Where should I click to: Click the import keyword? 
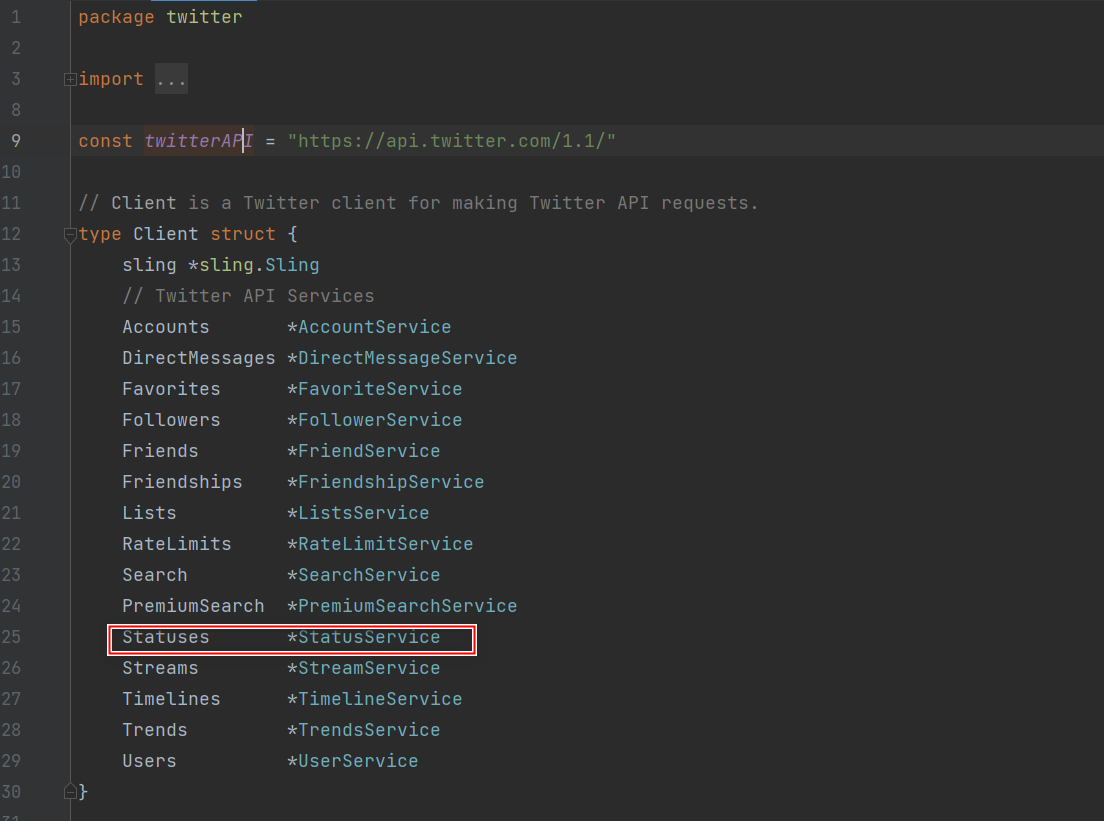point(111,79)
